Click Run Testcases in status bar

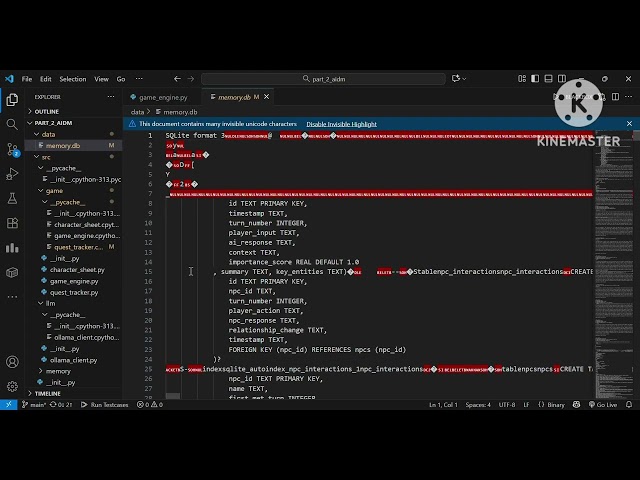(x=105, y=404)
